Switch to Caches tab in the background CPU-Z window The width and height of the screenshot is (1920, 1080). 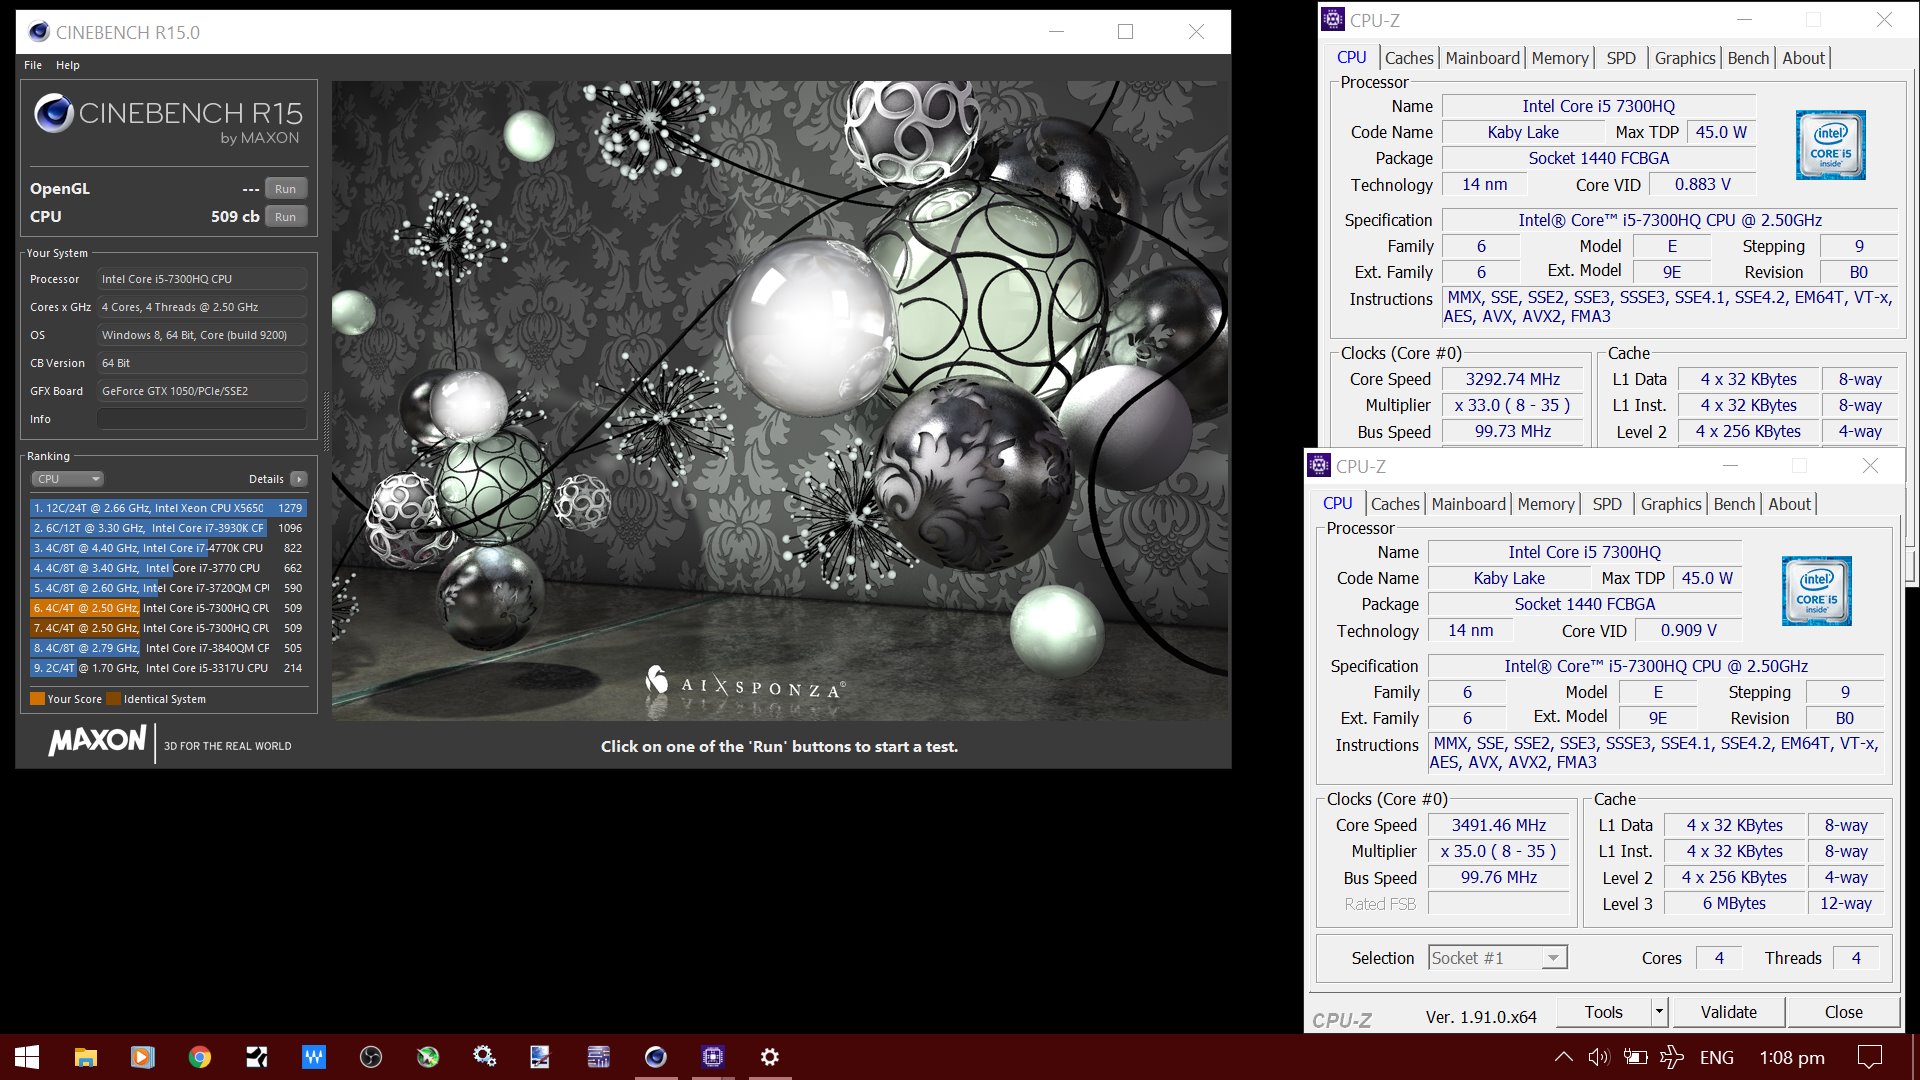point(1409,58)
